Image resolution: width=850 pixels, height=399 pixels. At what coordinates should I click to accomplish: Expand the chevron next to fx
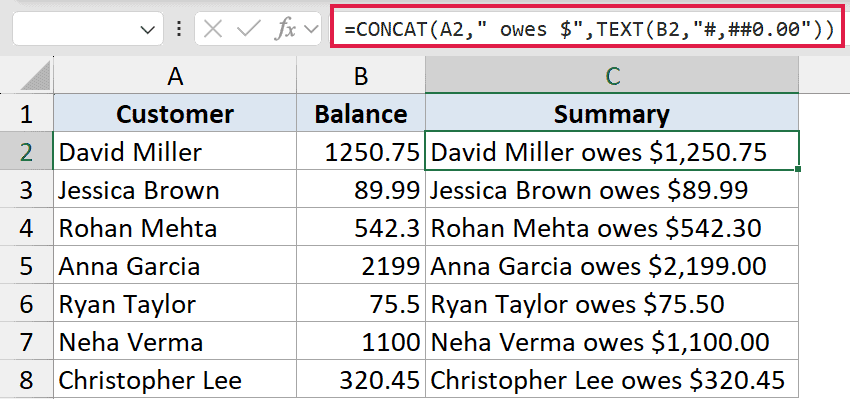(x=311, y=30)
